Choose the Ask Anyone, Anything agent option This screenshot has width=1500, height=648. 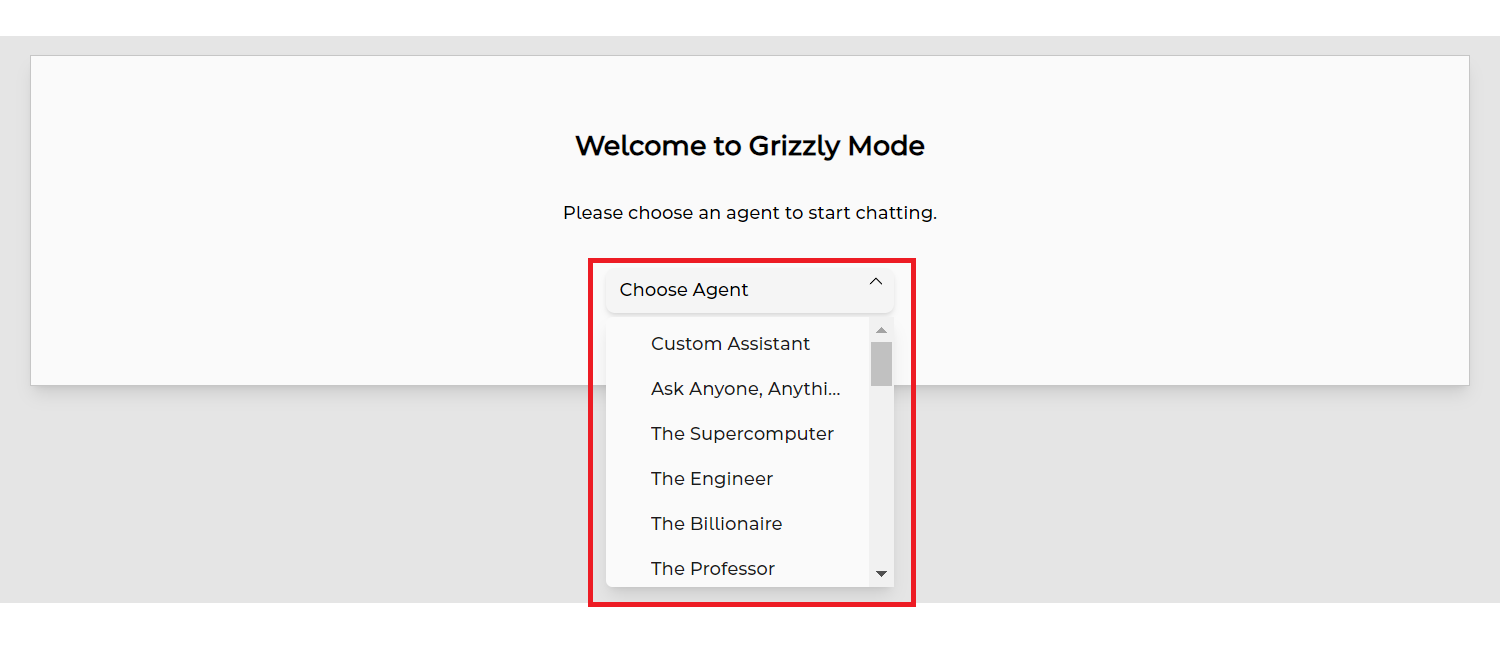pyautogui.click(x=745, y=389)
